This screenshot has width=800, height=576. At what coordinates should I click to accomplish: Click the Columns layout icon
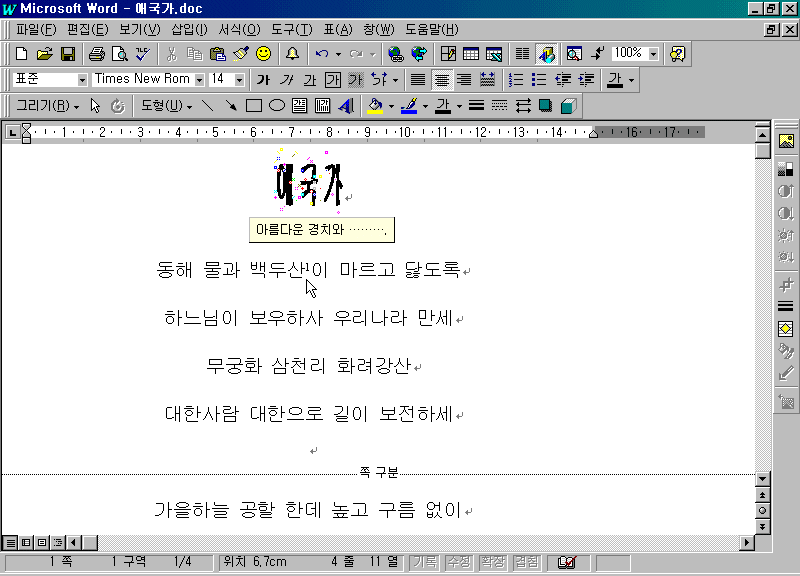(x=522, y=54)
